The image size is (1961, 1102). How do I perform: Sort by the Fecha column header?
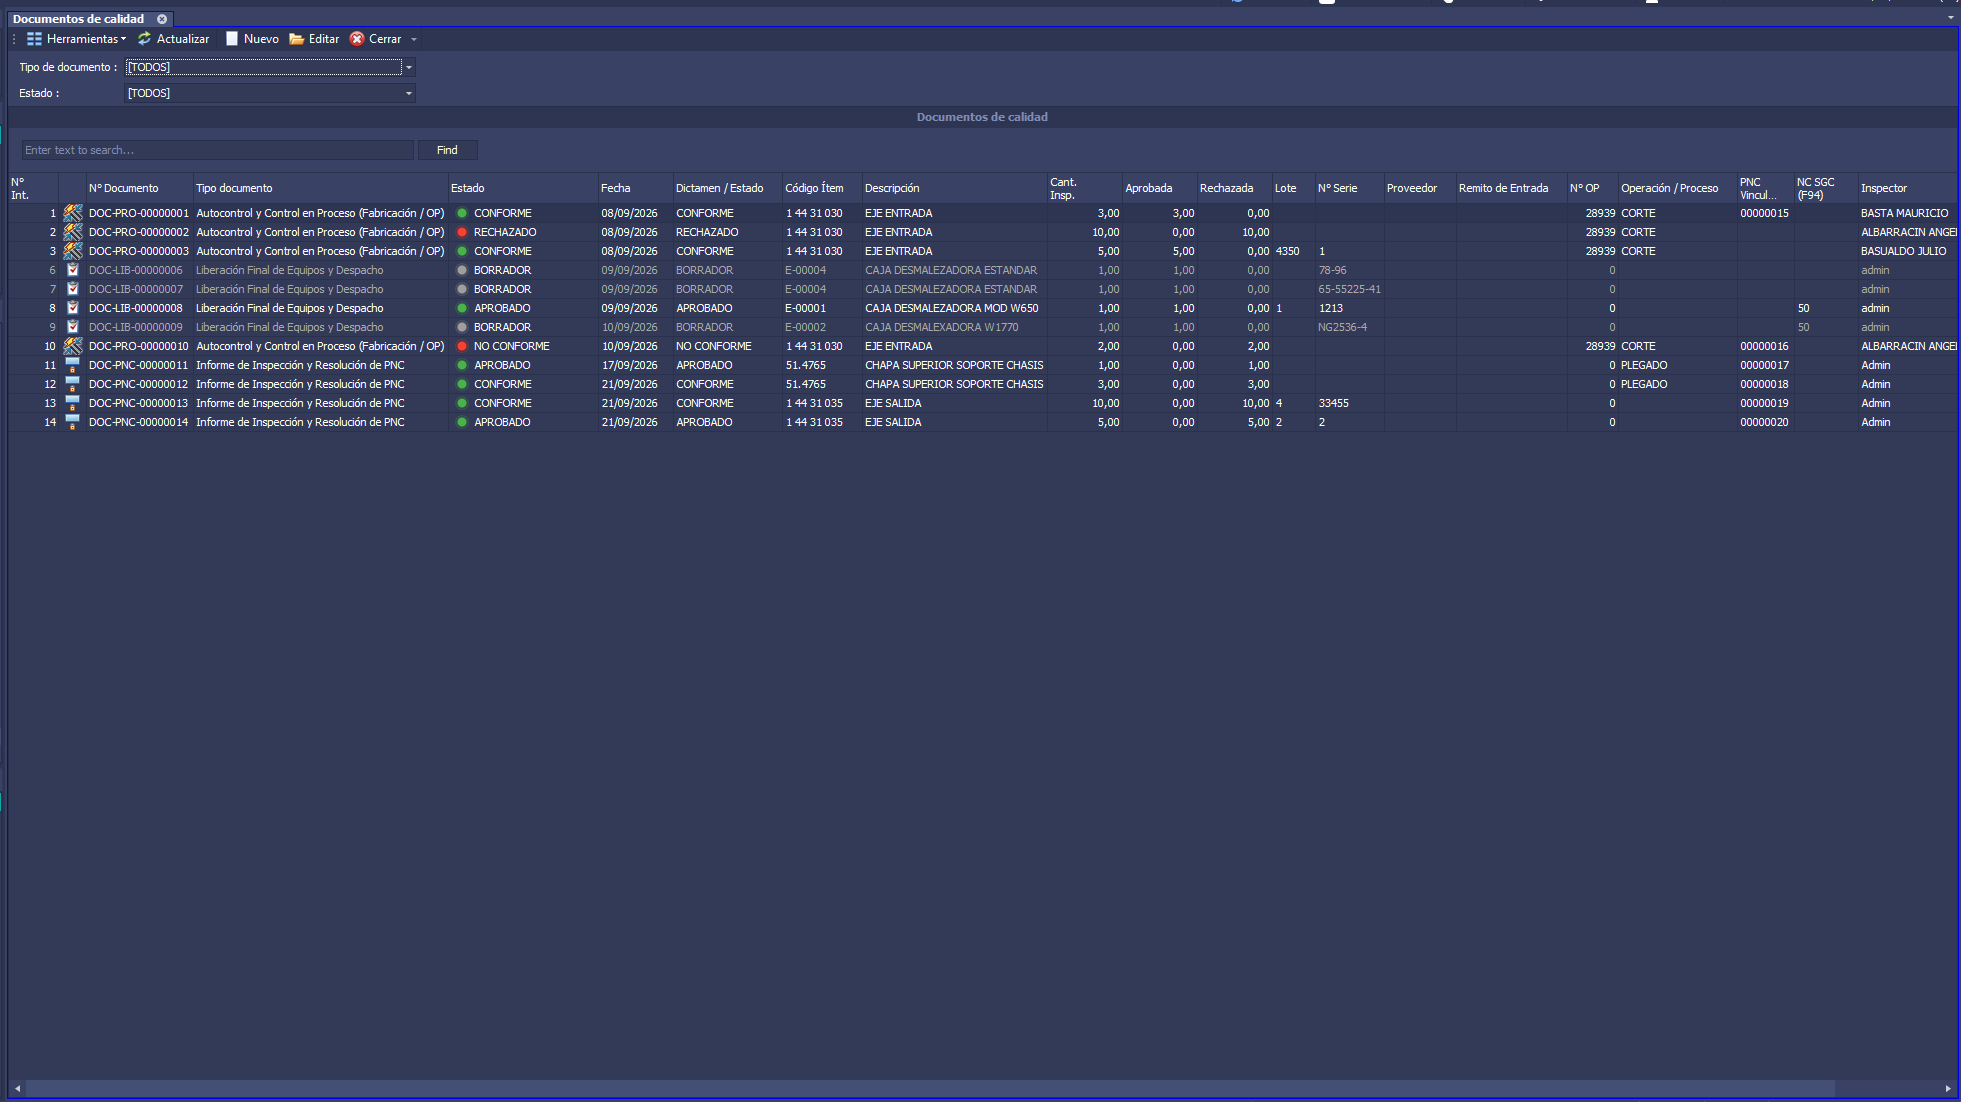pos(635,188)
